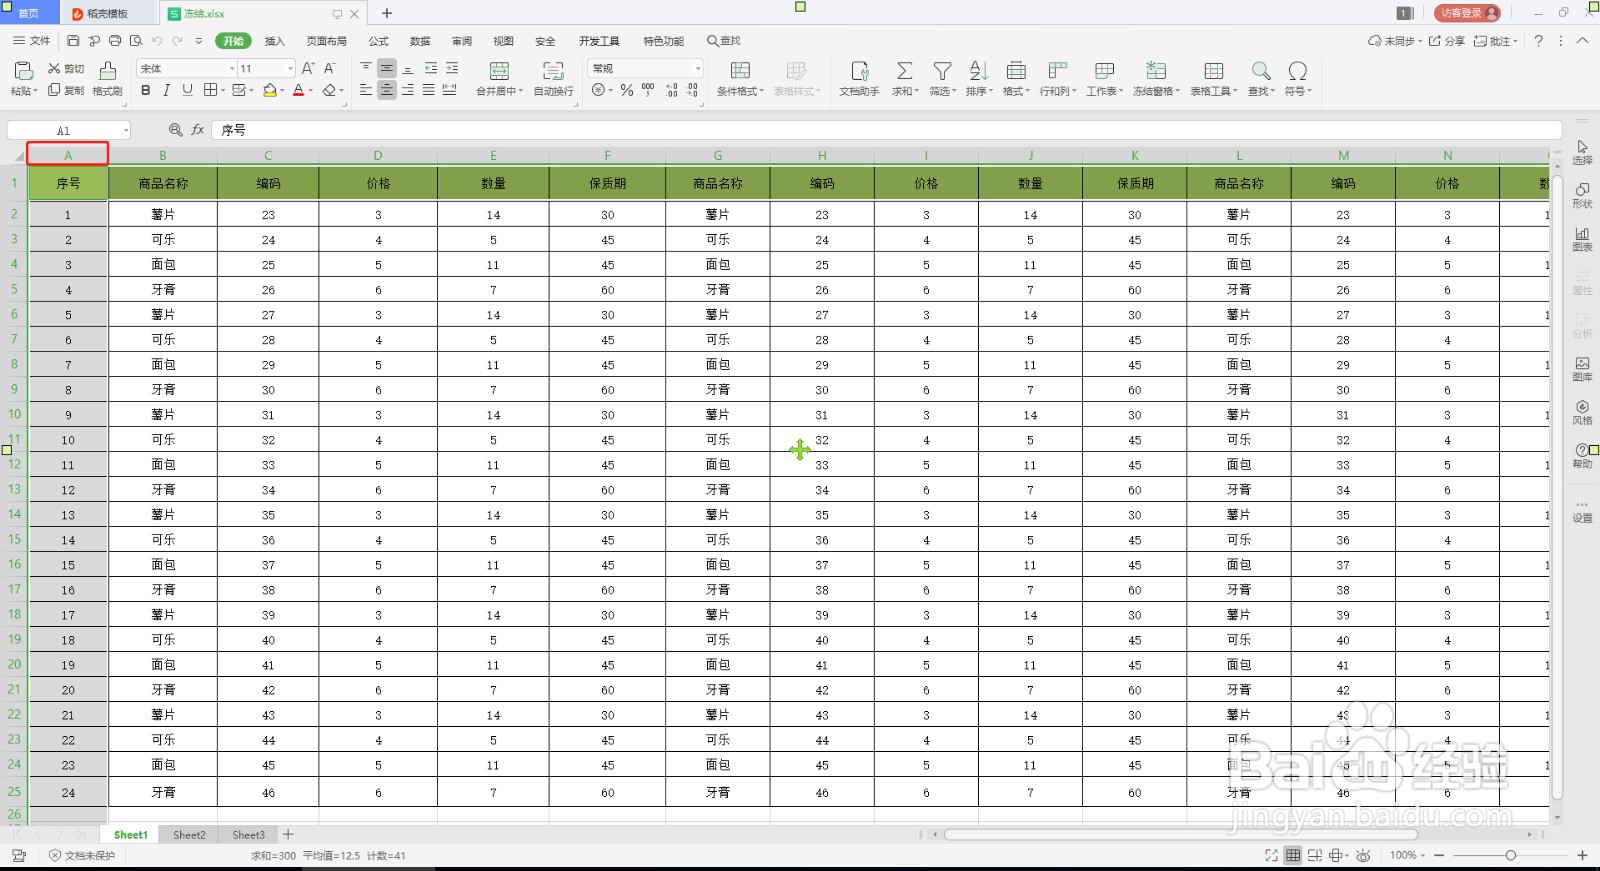
Task: Click the zoom slider handle
Action: coord(1510,855)
